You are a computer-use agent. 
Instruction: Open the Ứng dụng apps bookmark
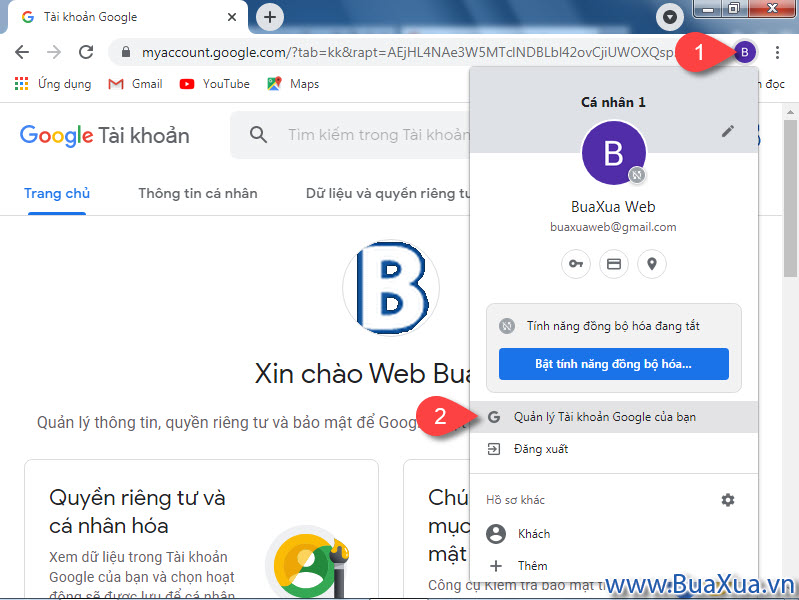point(53,84)
